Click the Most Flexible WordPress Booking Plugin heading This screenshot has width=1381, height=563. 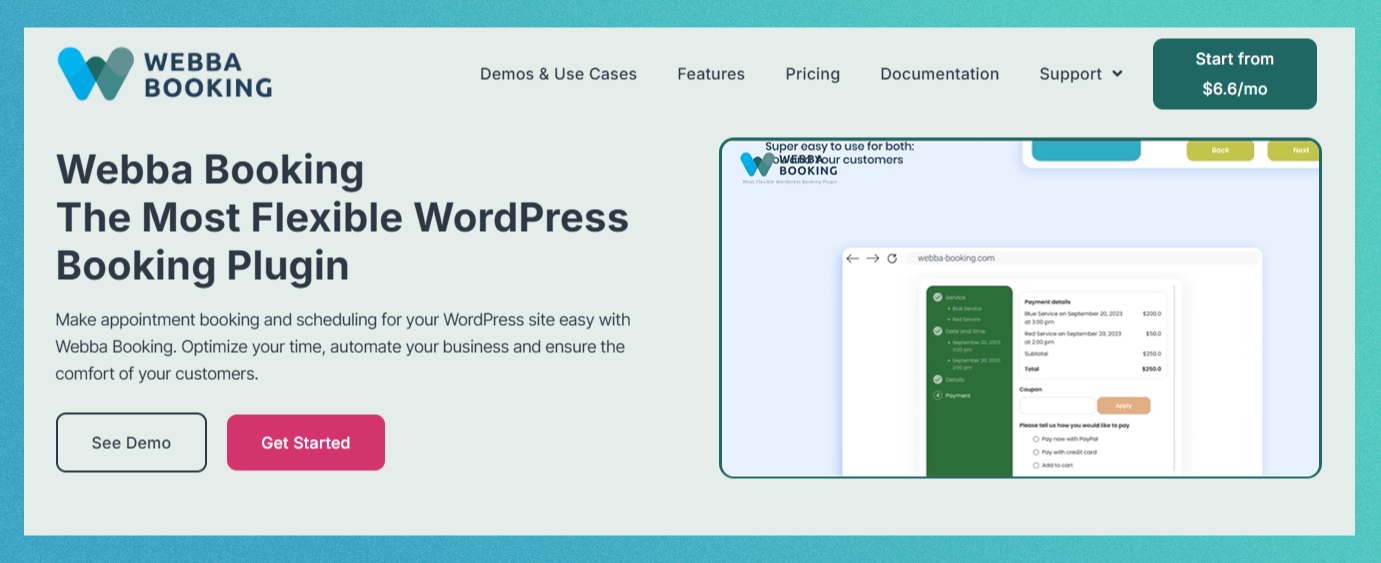click(342, 217)
